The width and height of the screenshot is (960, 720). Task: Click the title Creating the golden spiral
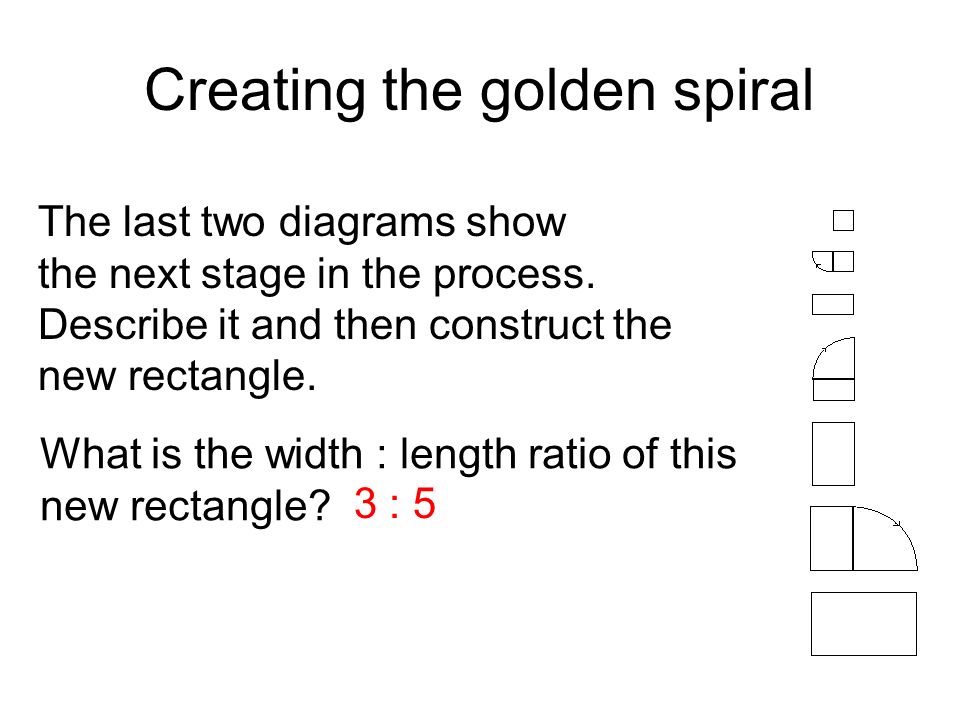pos(479,92)
